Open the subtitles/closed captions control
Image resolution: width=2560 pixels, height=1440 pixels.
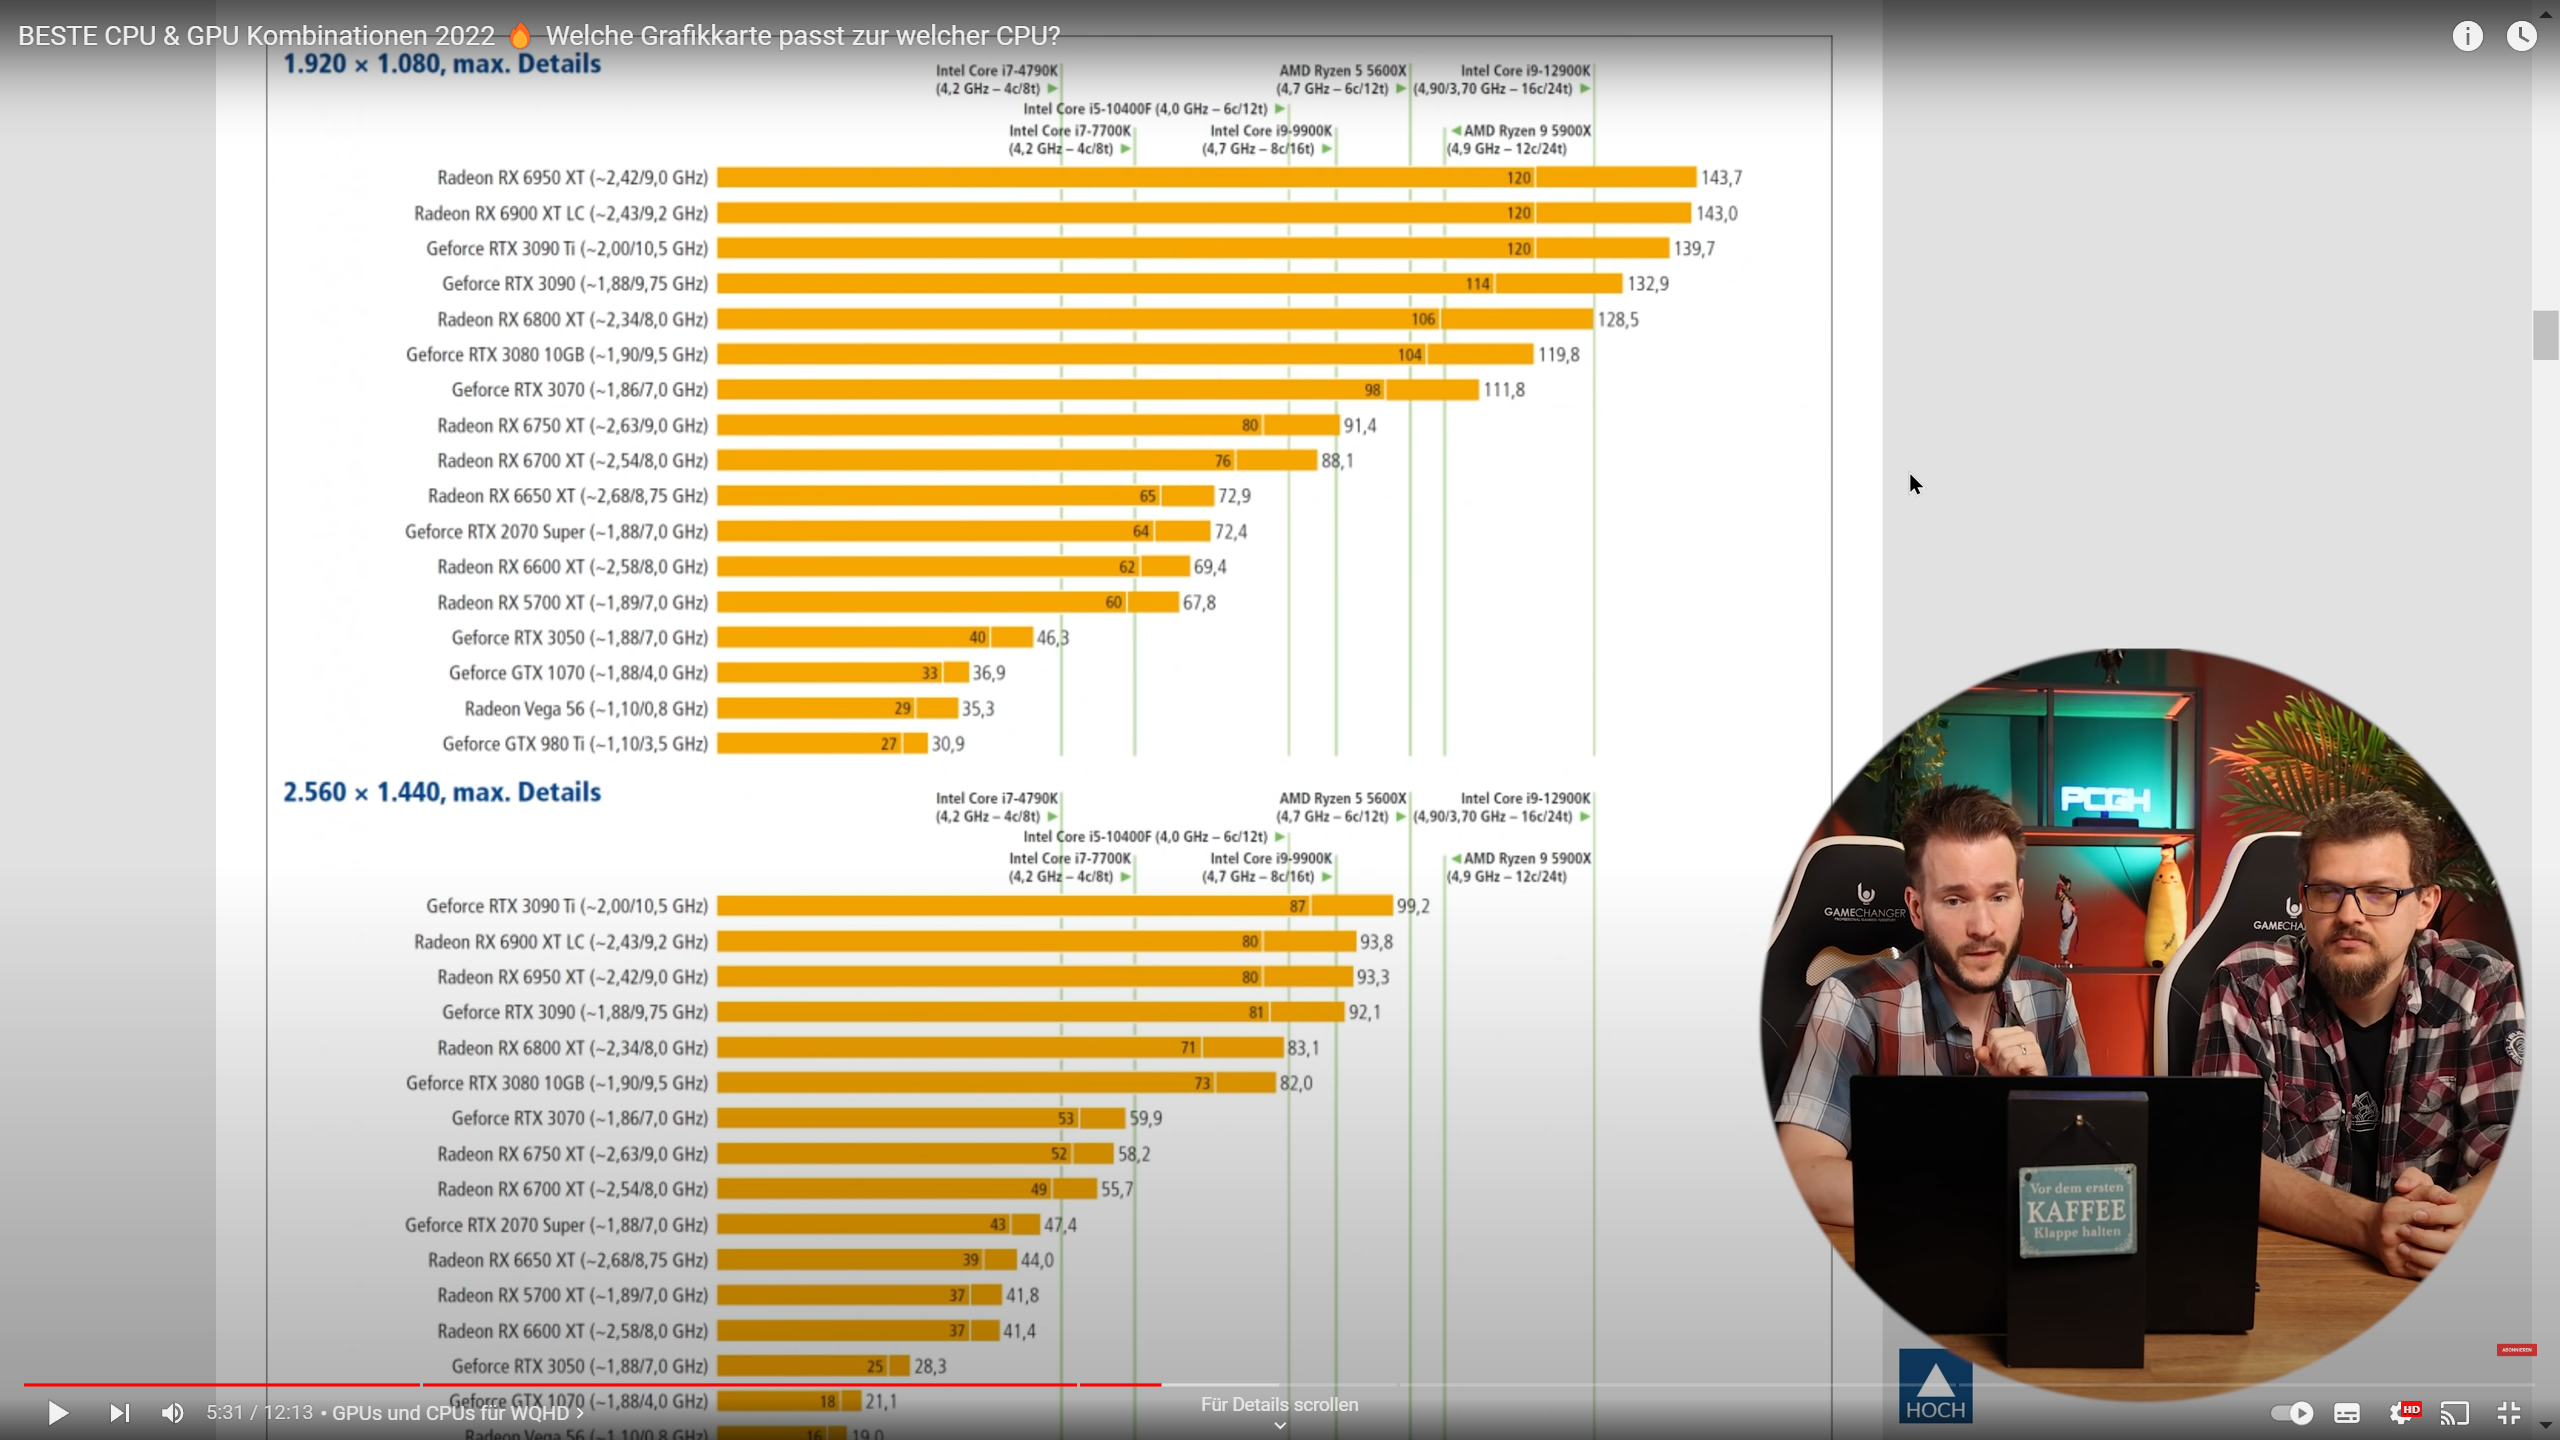click(x=2346, y=1413)
